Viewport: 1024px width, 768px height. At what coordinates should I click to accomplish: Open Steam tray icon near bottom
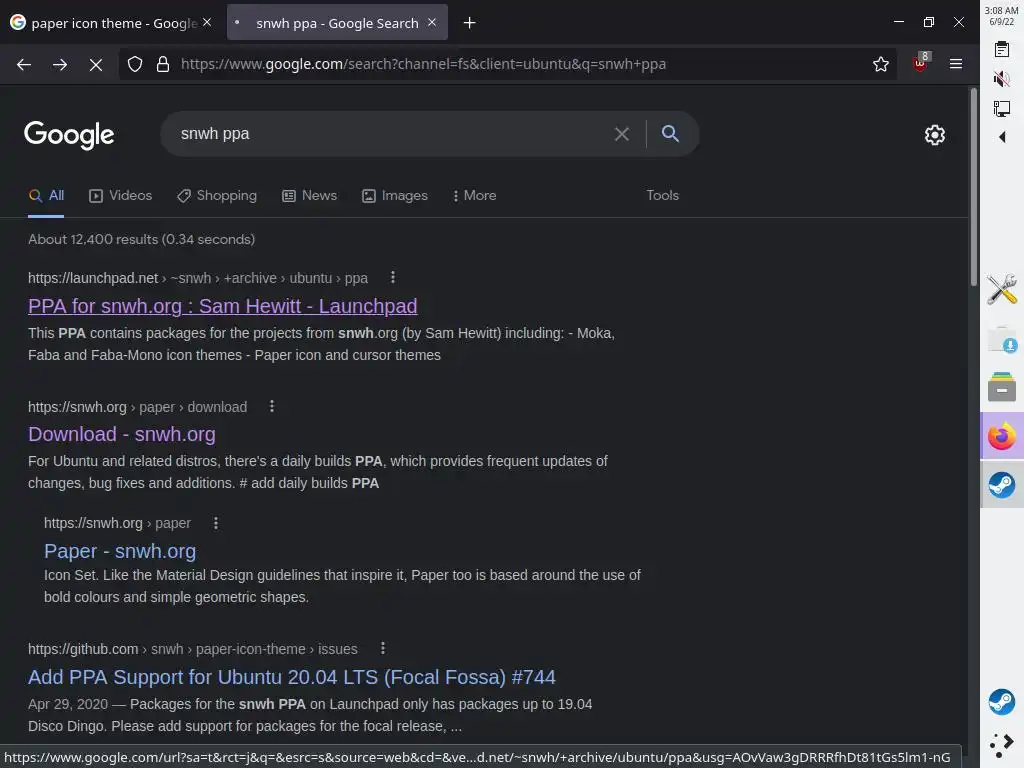(x=1002, y=702)
